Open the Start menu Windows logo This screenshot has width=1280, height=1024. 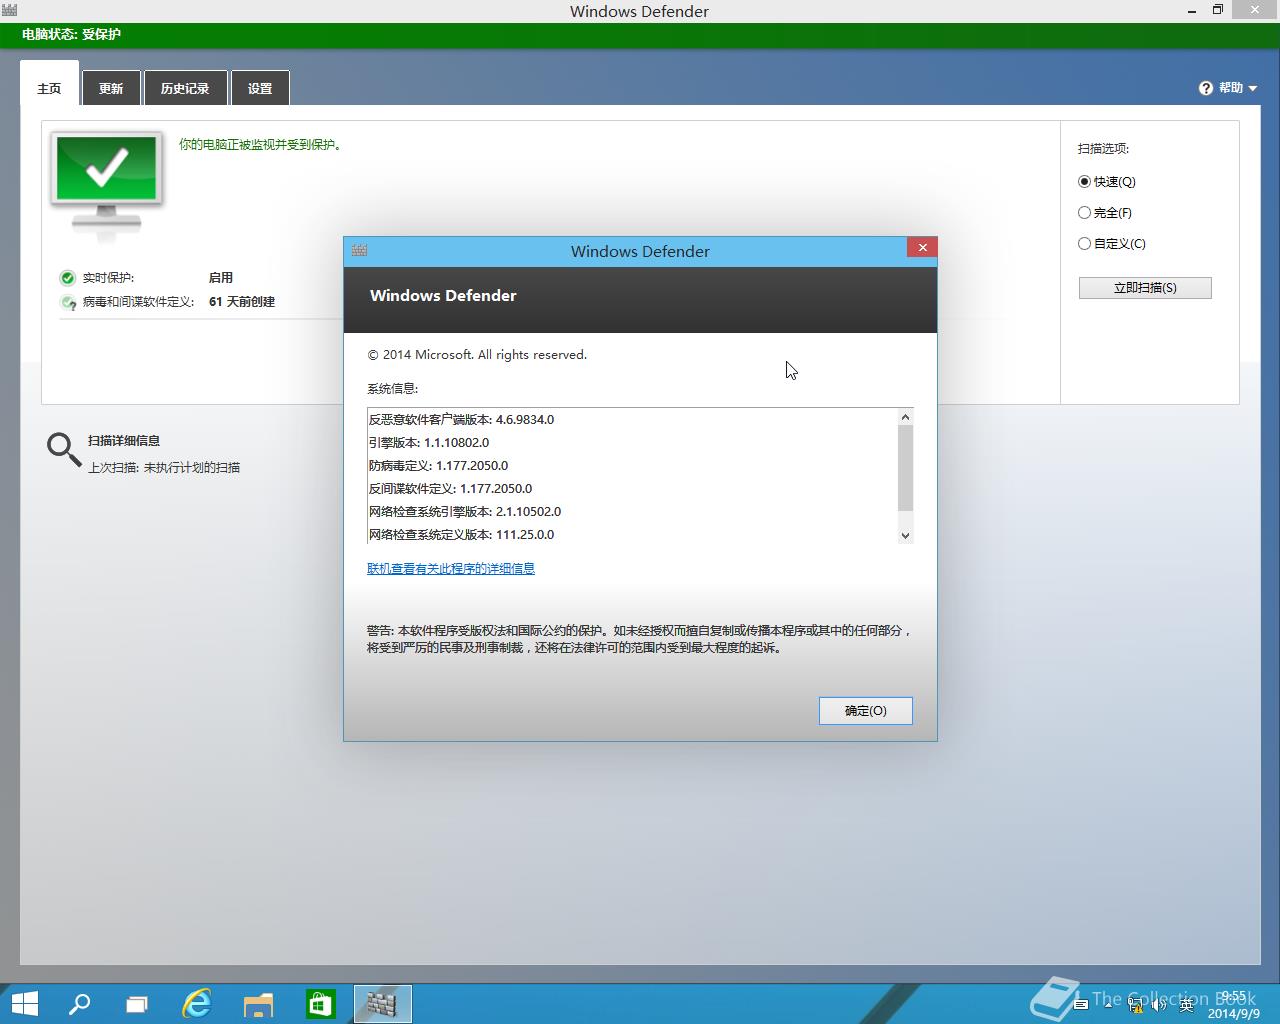[x=24, y=1003]
